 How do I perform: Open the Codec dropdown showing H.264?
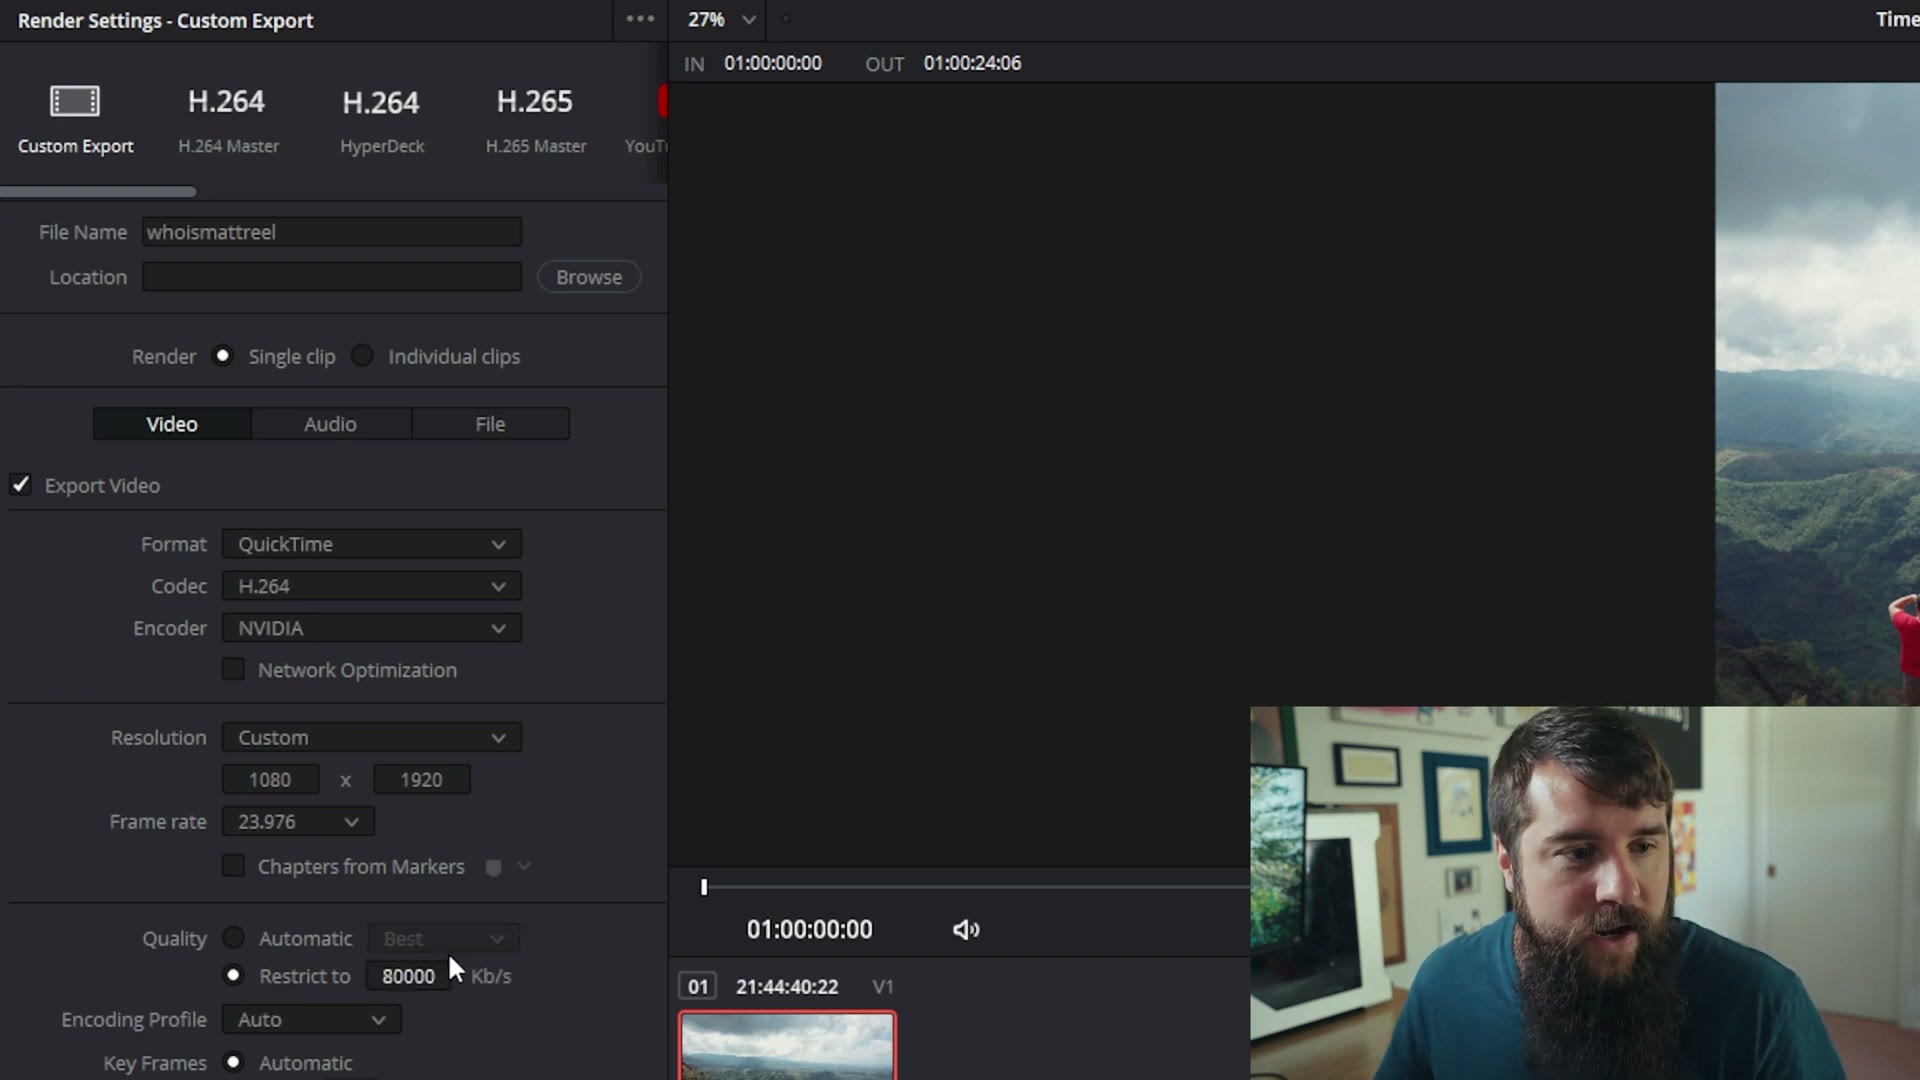371,586
